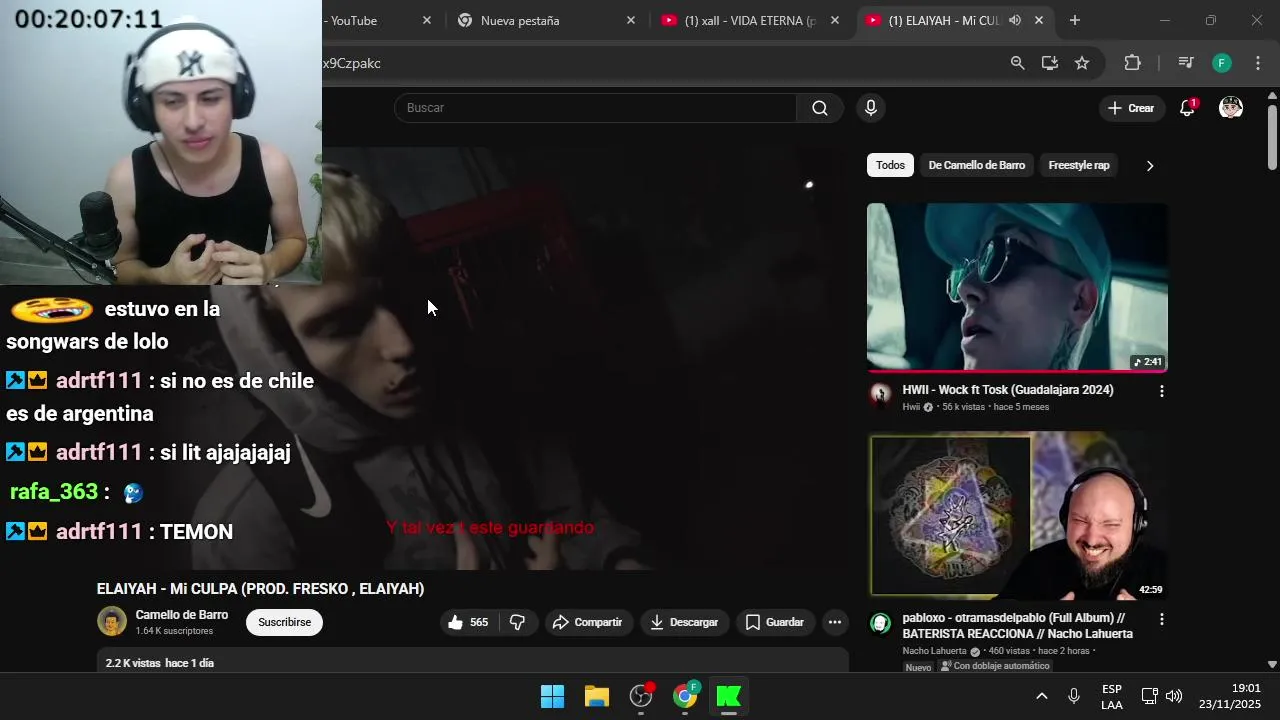
Task: Mute the ELAIYAH tab audio icon
Action: tap(1015, 20)
